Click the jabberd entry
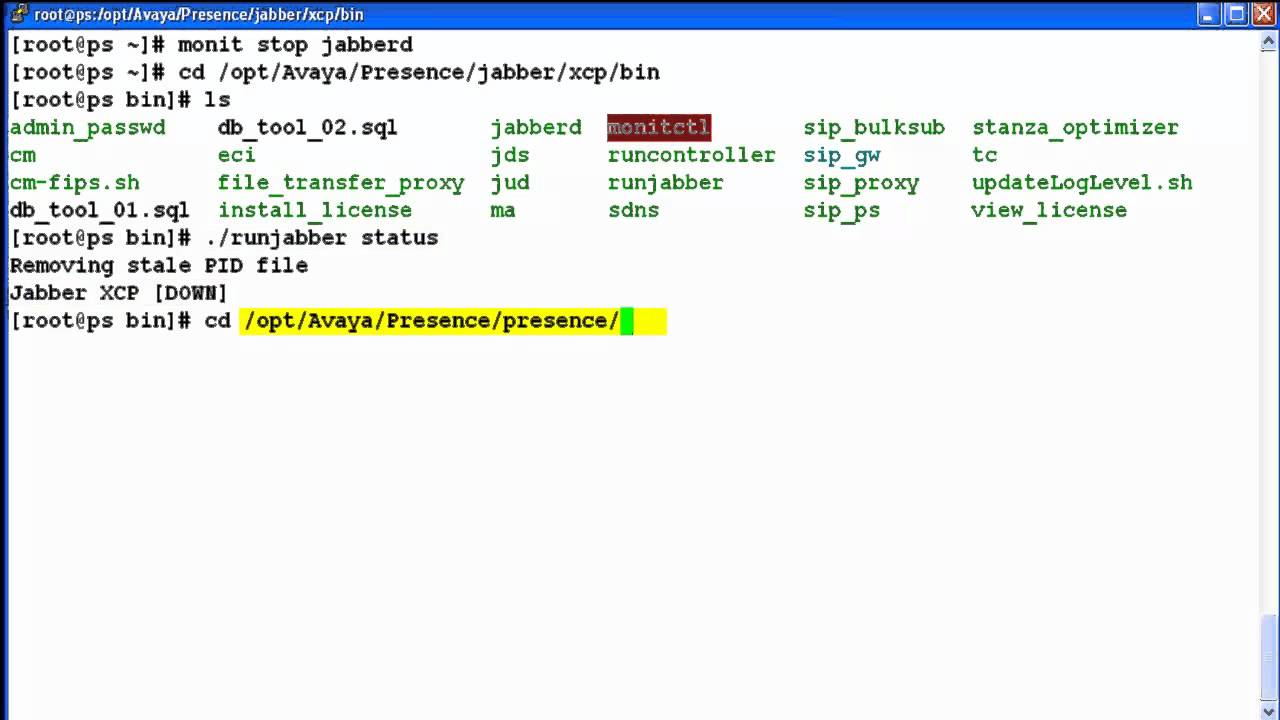The height and width of the screenshot is (720, 1280). click(536, 128)
